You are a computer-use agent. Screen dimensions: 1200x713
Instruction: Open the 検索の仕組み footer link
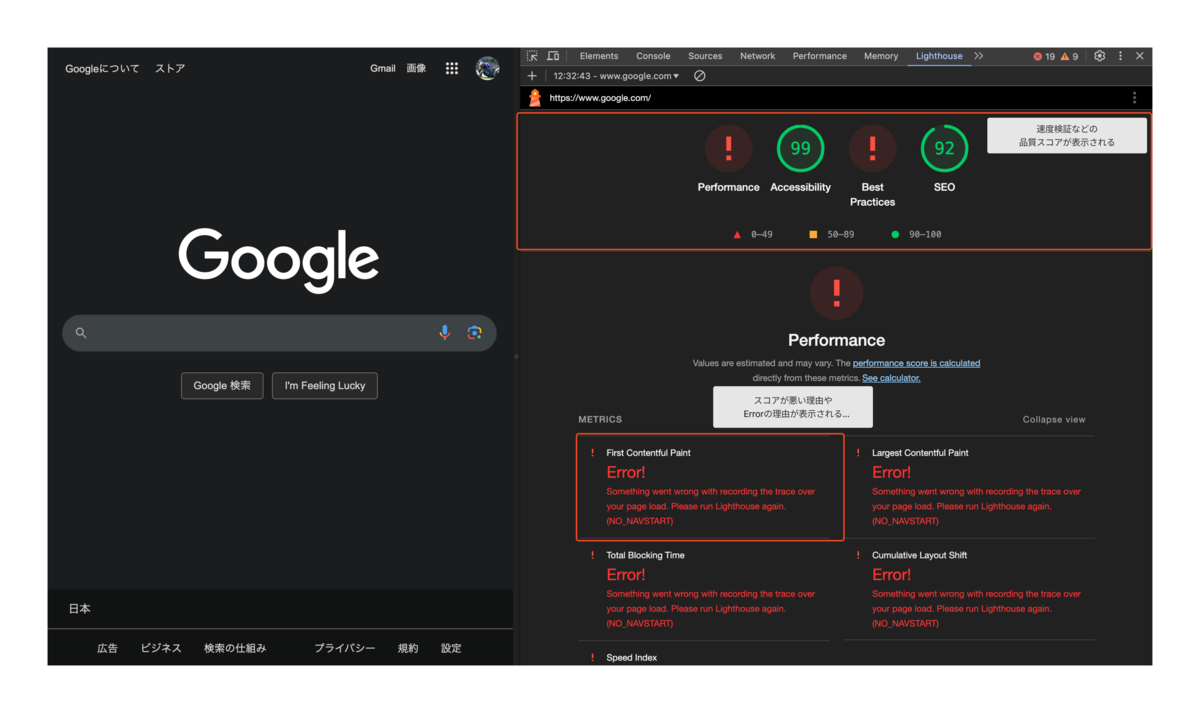tap(235, 648)
